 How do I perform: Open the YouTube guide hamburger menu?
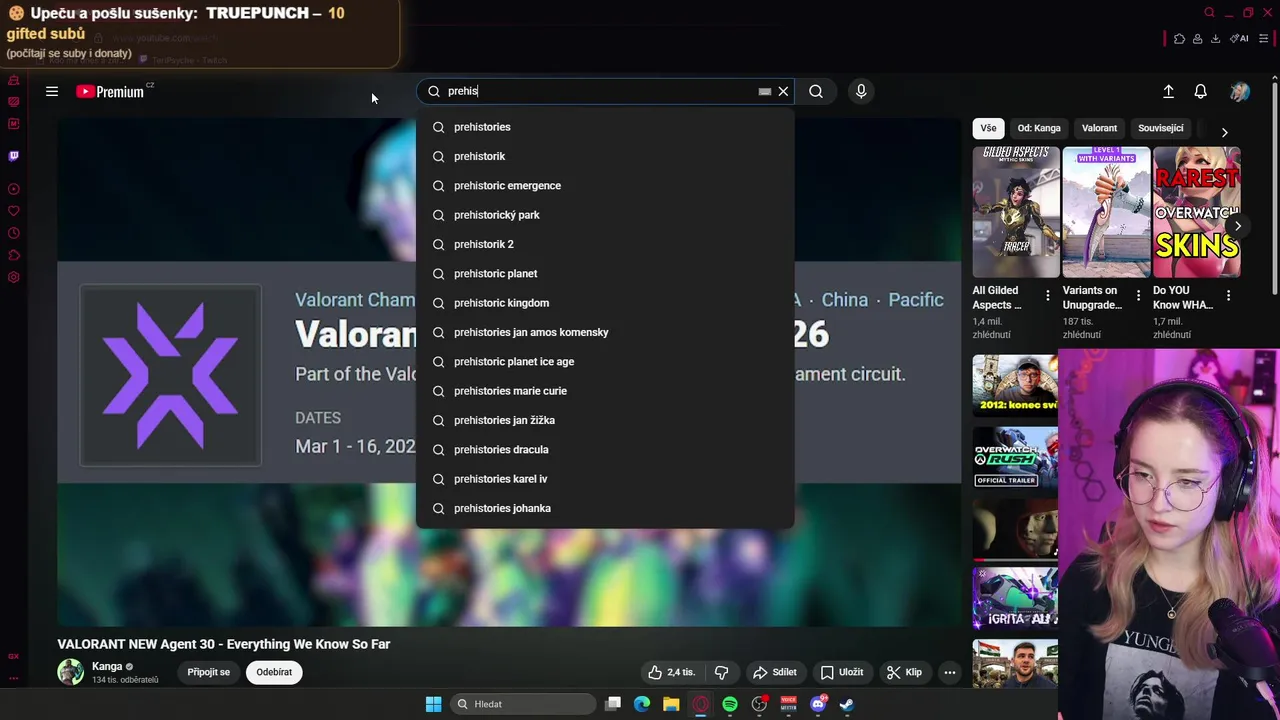click(x=52, y=91)
